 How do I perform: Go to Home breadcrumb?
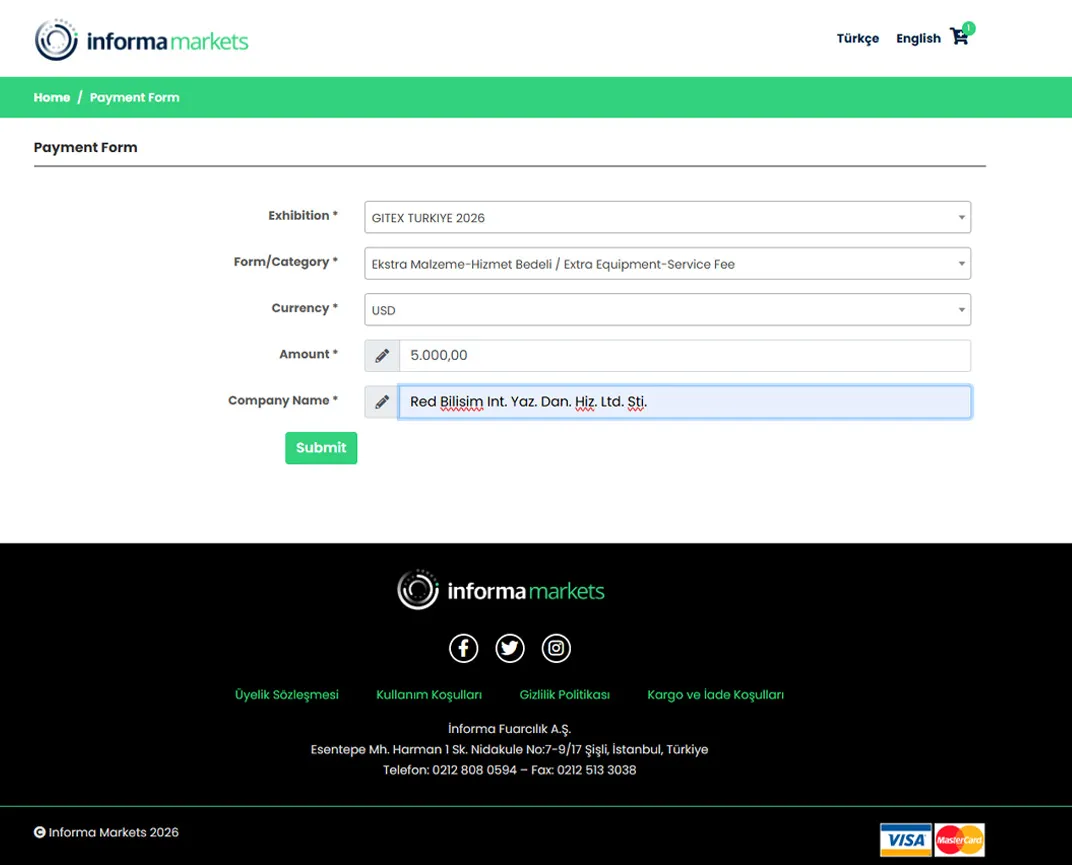[52, 97]
